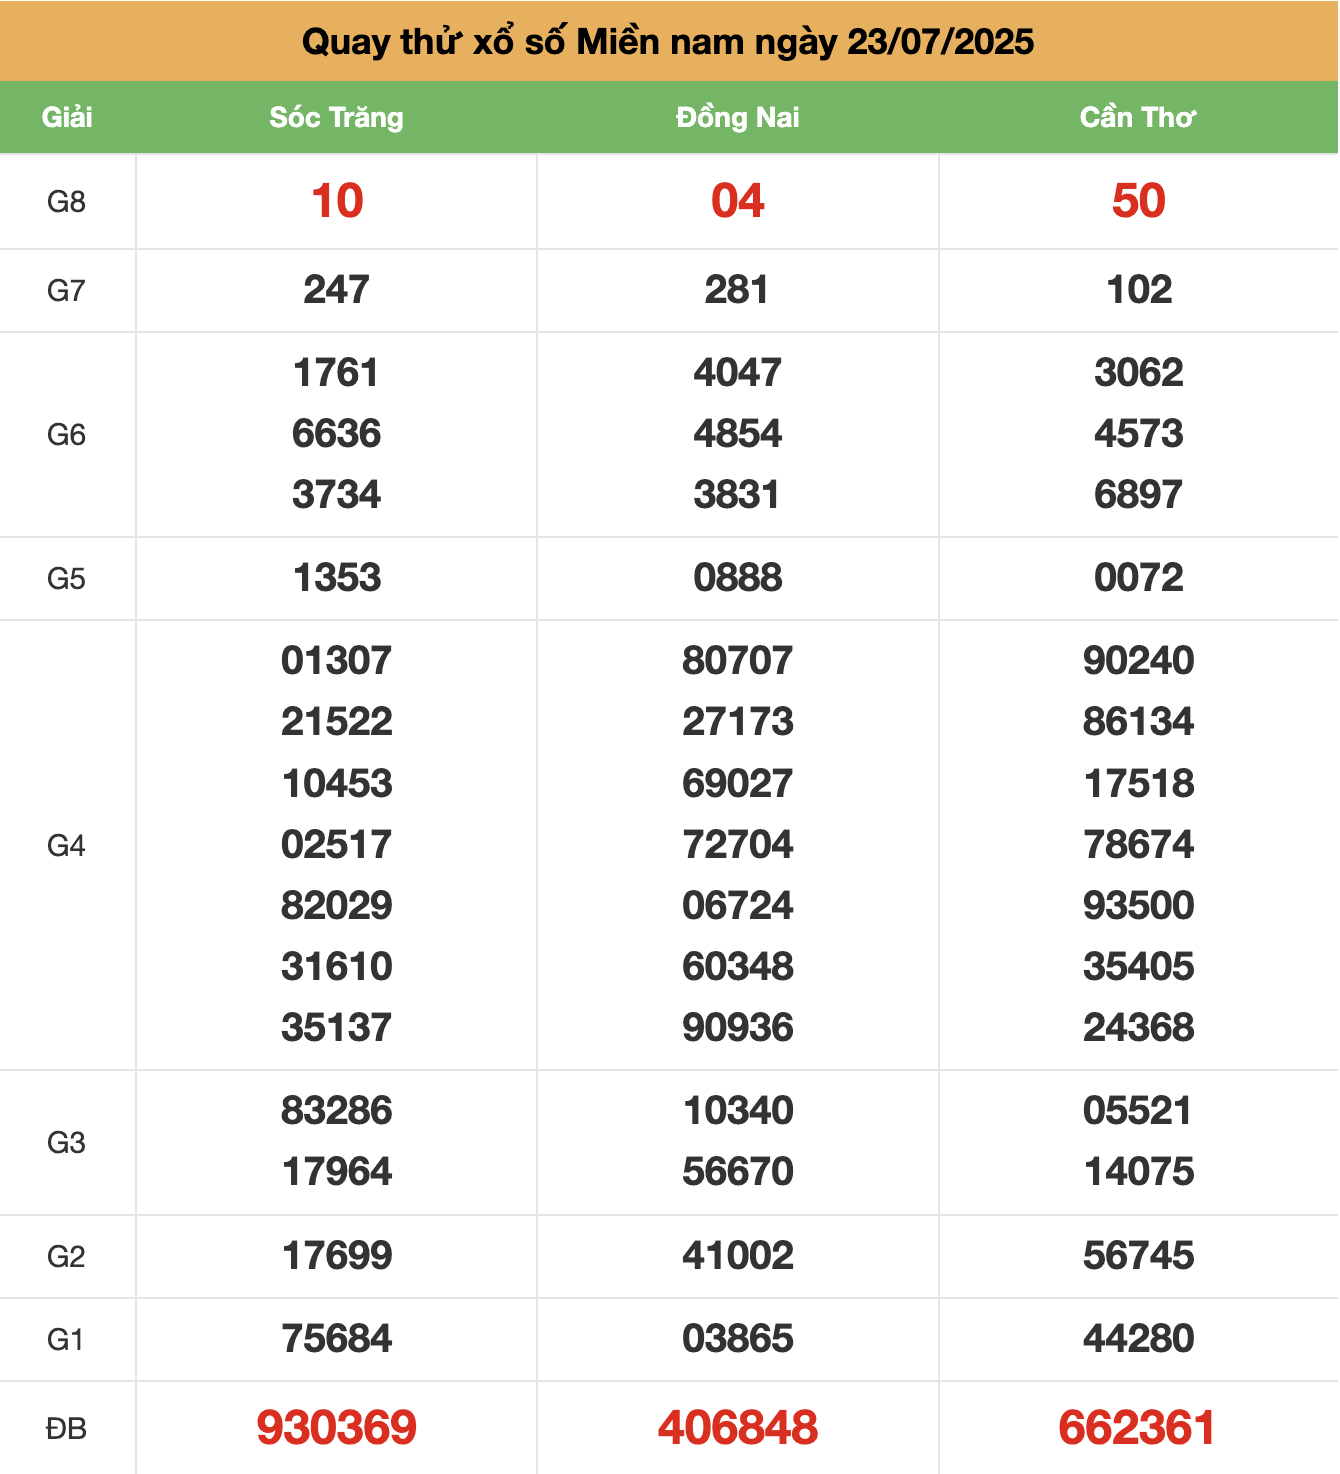This screenshot has height=1474, width=1340.
Task: Select Cần Thơ G2 number 56745
Action: 1138,1256
